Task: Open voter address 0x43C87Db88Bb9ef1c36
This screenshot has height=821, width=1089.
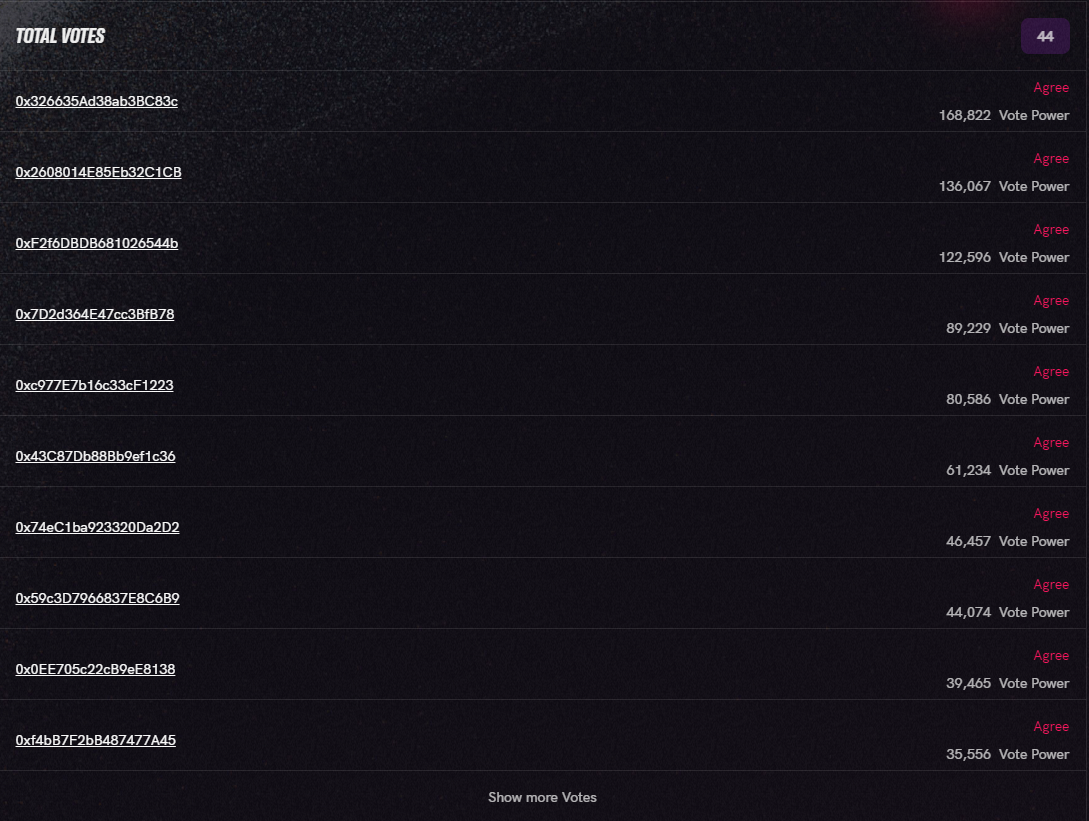Action: (x=95, y=456)
